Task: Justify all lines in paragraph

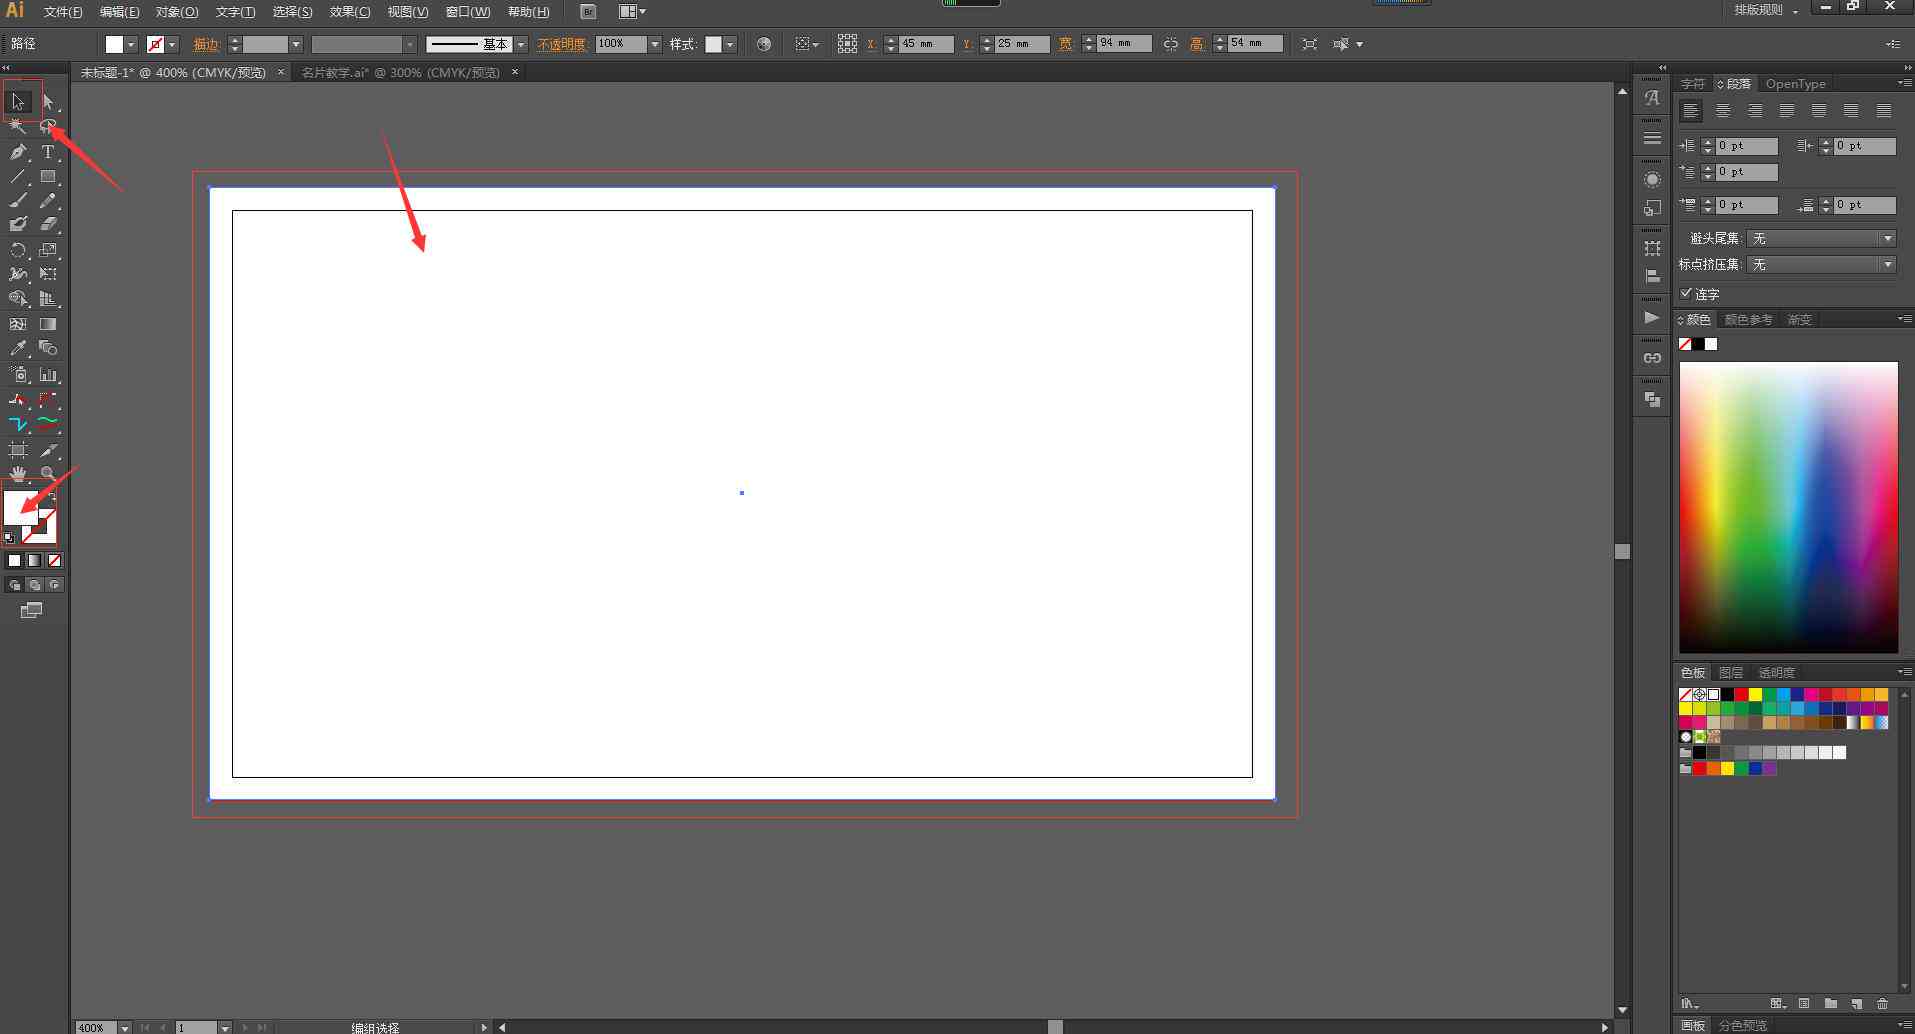Action: [x=1884, y=111]
